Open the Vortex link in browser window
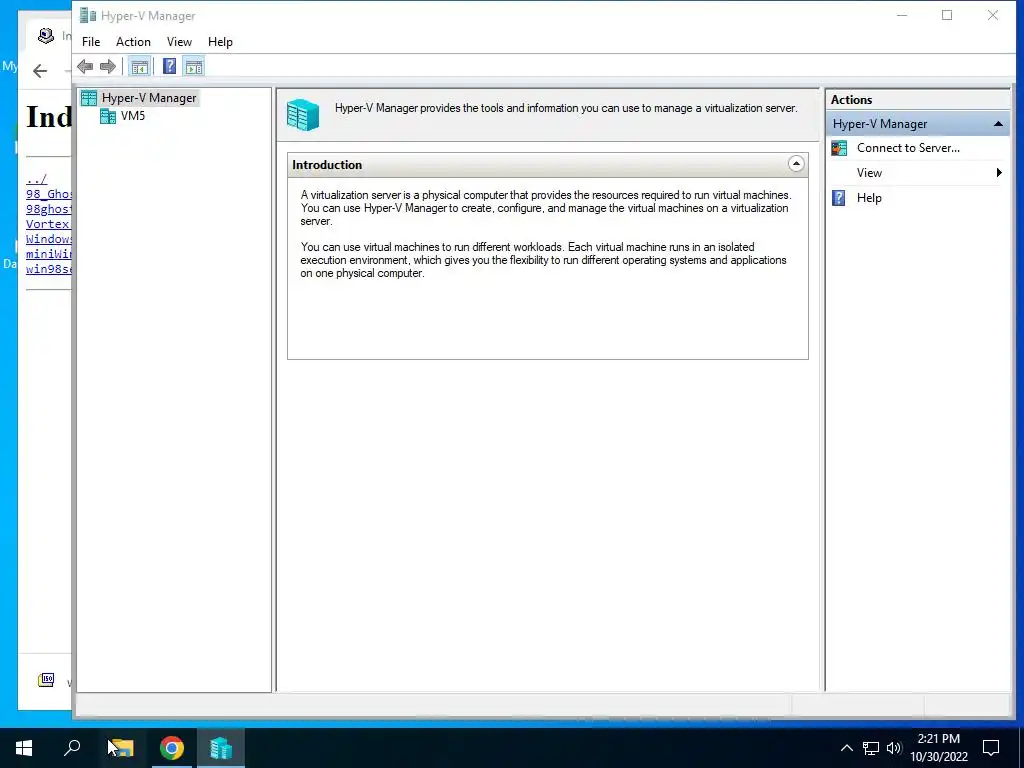The height and width of the screenshot is (768, 1024). point(48,224)
